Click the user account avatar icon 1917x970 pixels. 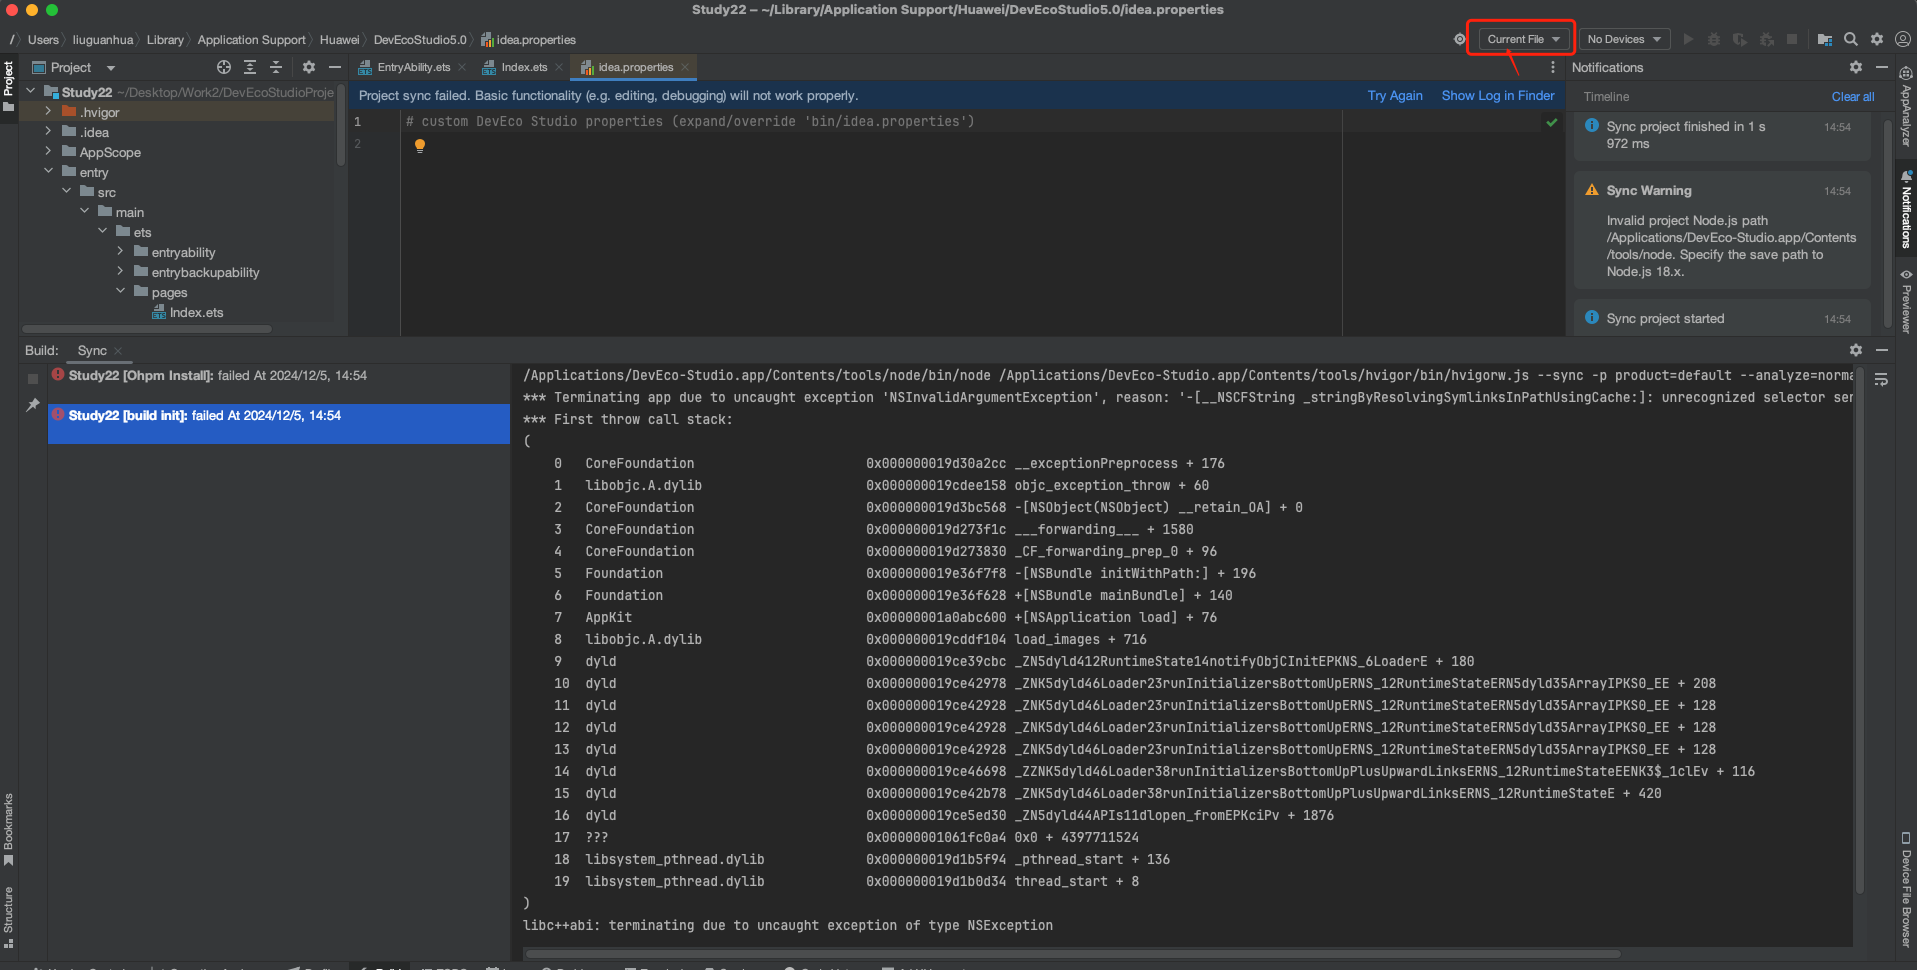click(1903, 39)
